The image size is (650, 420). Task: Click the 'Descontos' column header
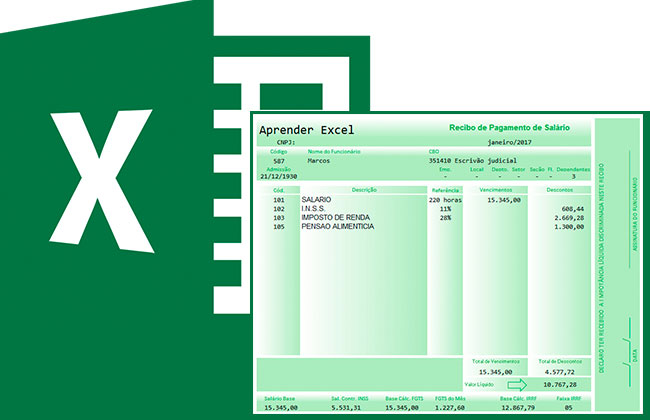click(560, 190)
